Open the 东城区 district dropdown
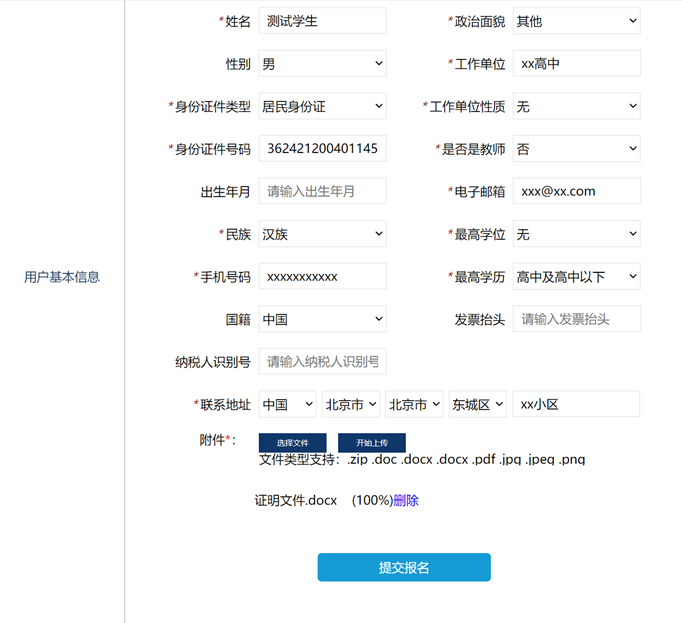 [478, 404]
